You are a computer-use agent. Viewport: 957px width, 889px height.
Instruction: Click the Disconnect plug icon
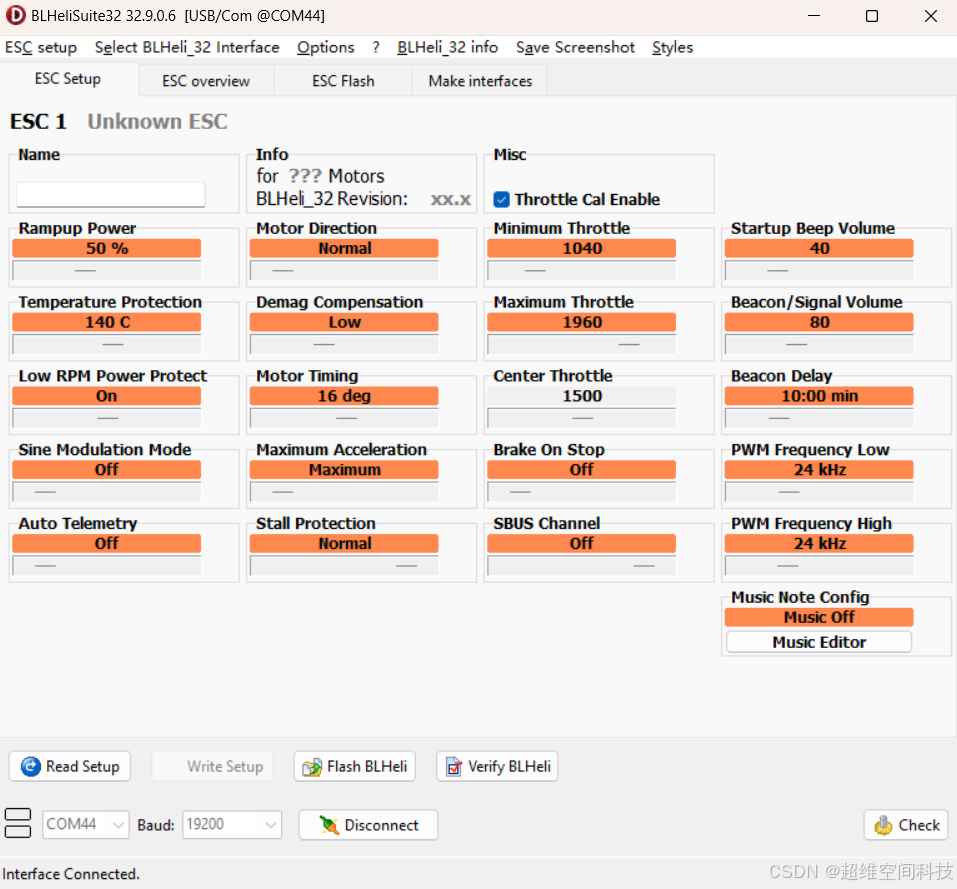(329, 825)
